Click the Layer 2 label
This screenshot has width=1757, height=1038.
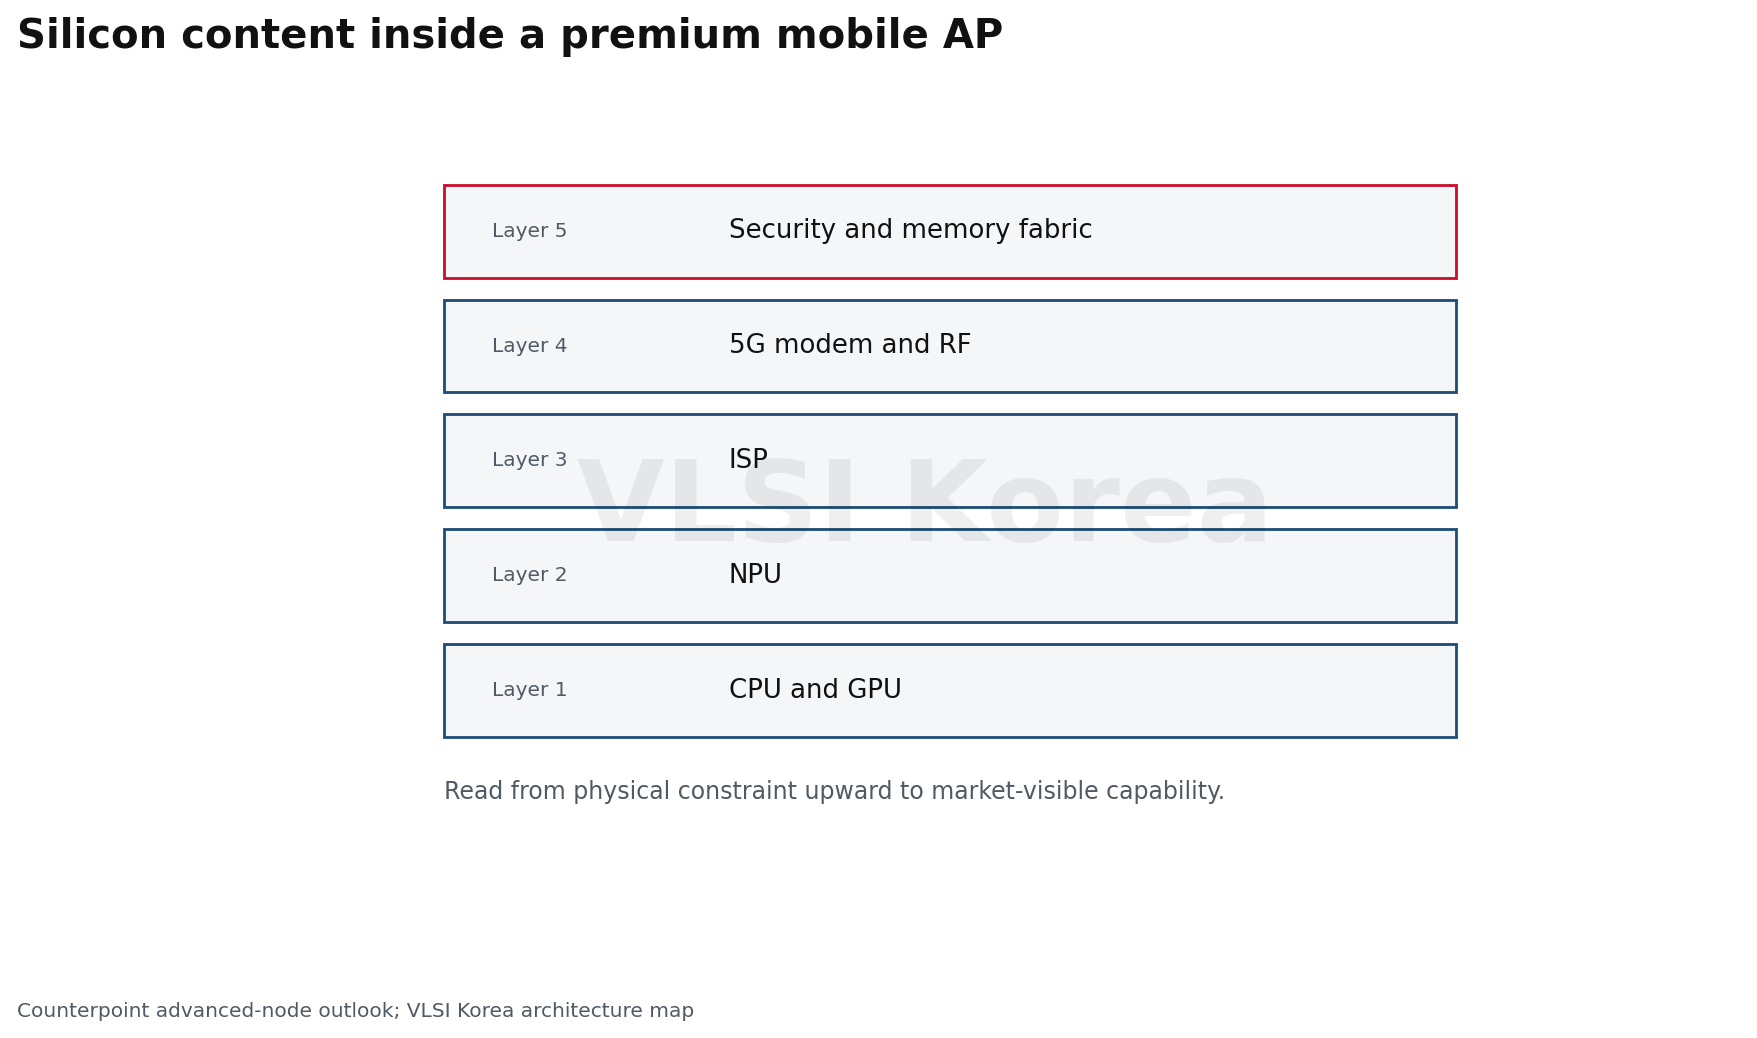click(529, 575)
